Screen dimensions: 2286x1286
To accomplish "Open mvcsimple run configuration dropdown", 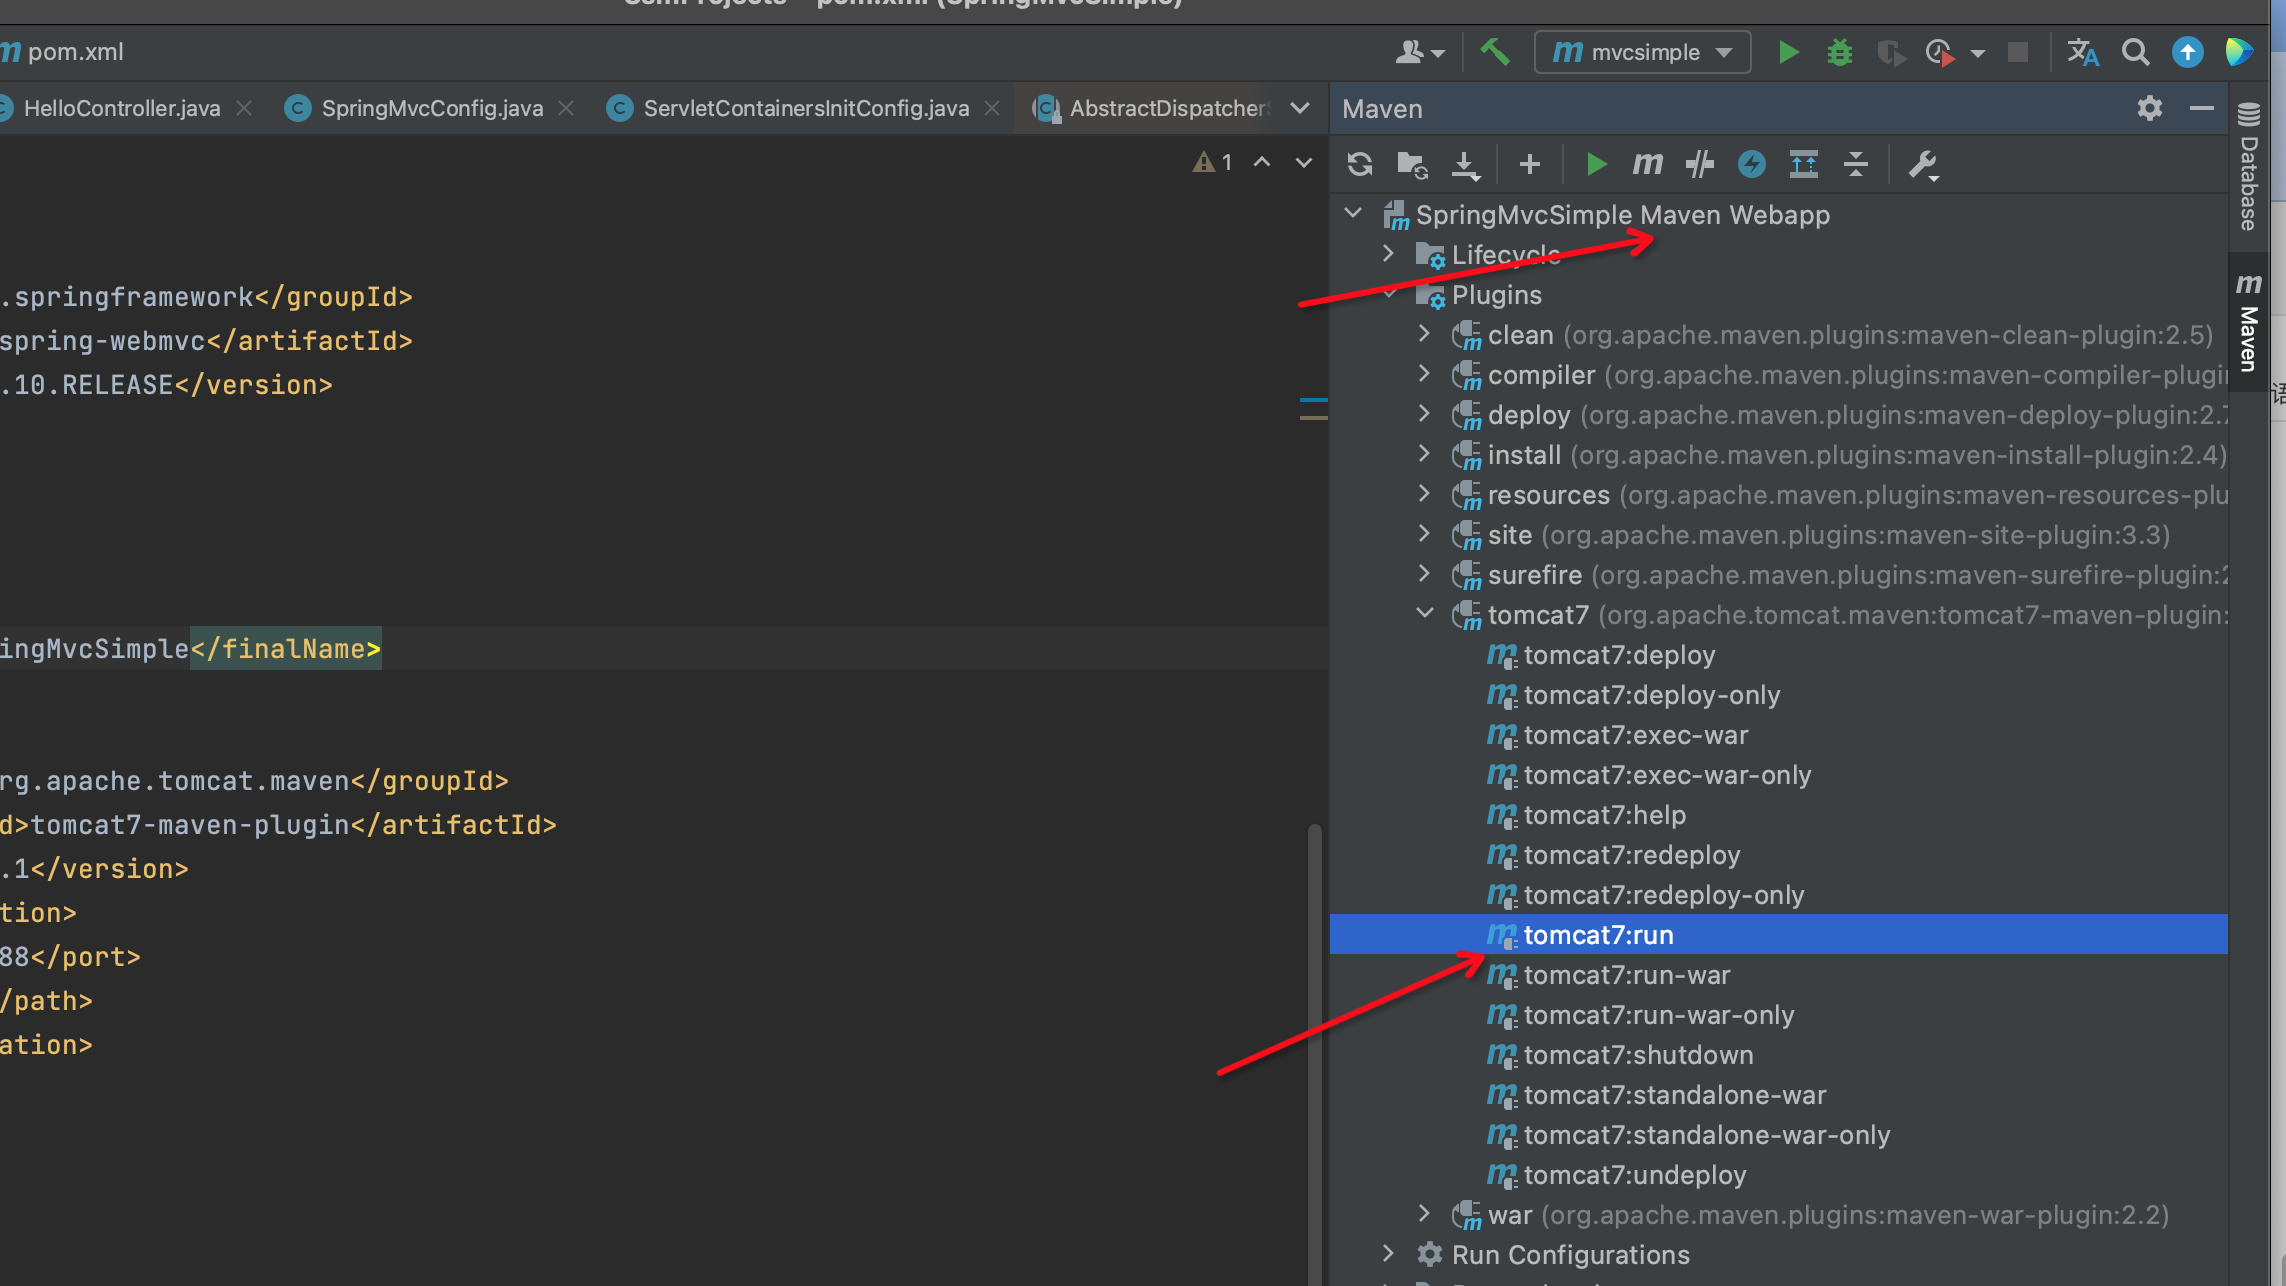I will click(1643, 52).
